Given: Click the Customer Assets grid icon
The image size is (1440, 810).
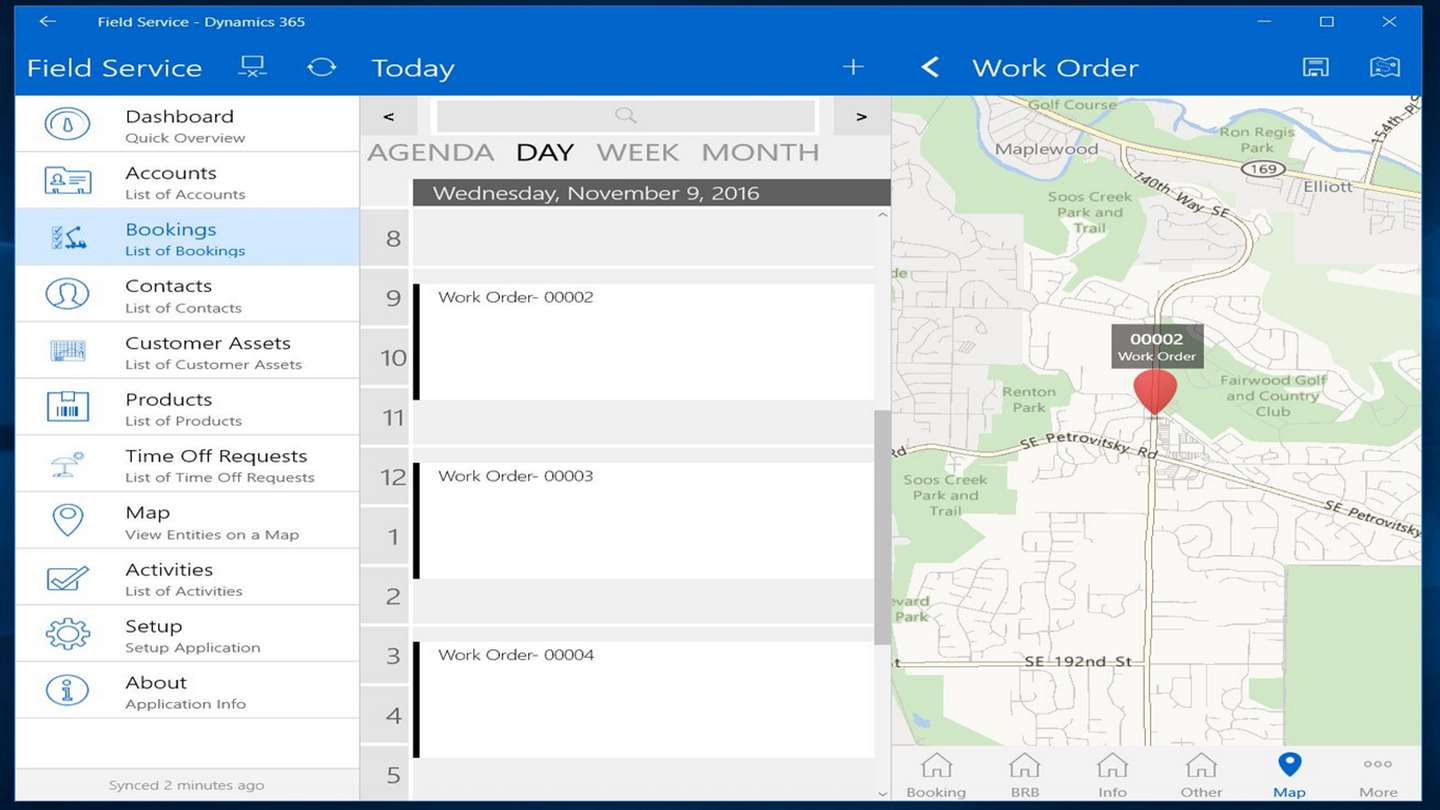Looking at the screenshot, I should 68,351.
